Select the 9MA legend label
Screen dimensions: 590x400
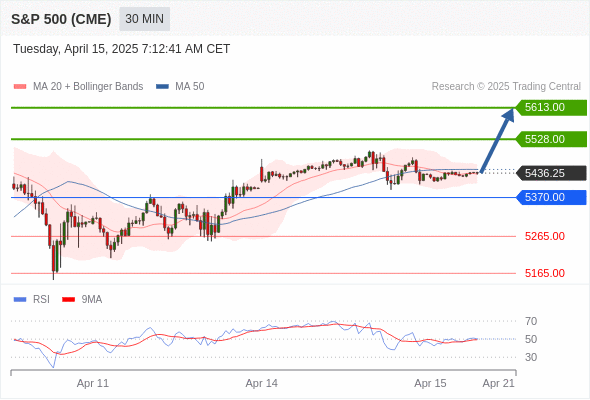click(x=92, y=300)
